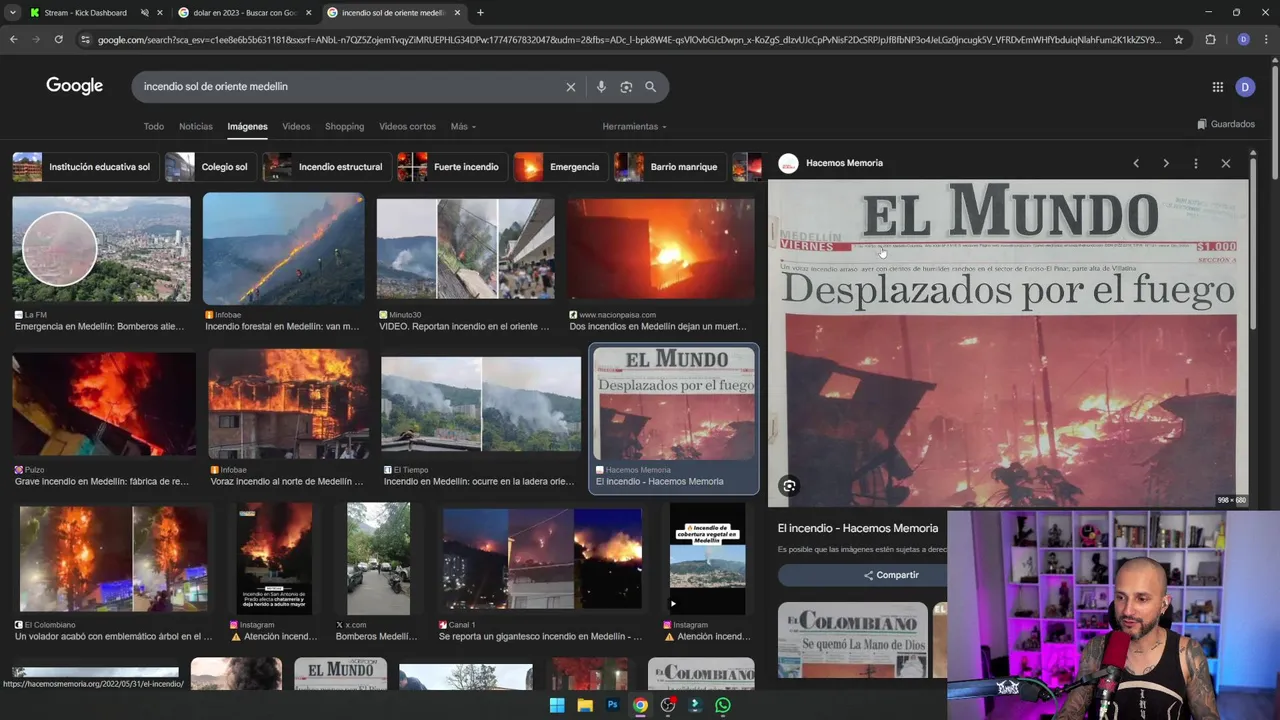Expand the Más dropdown menu
This screenshot has width=1280, height=720.
point(463,127)
